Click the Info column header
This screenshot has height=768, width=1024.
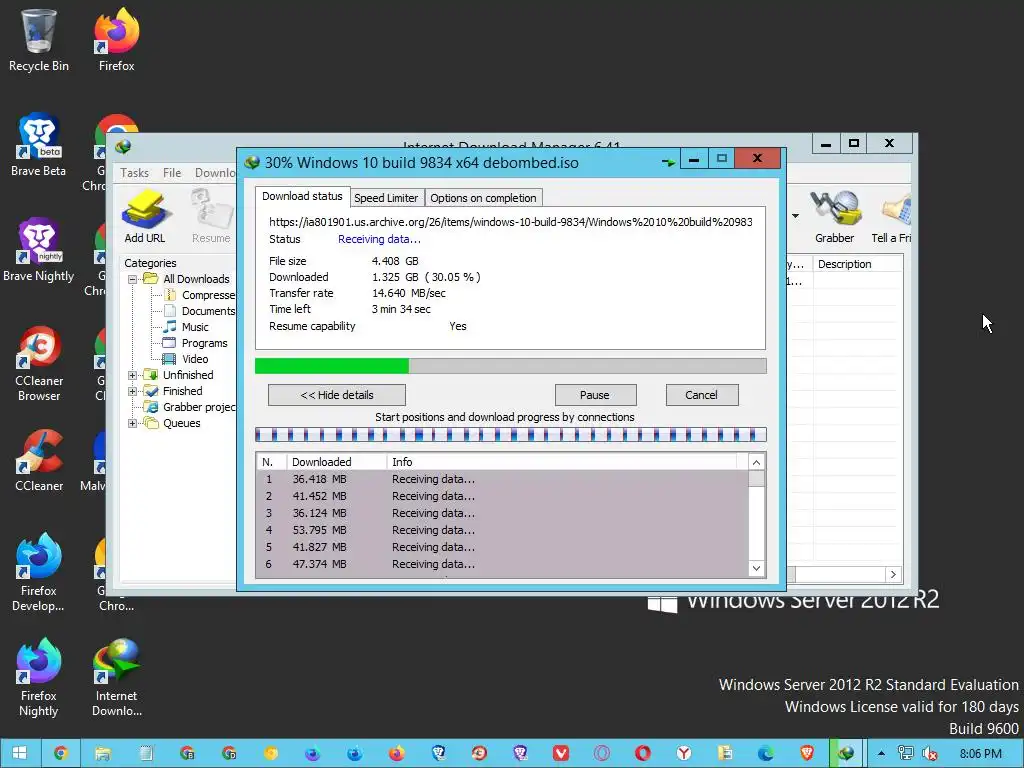pyautogui.click(x=562, y=462)
